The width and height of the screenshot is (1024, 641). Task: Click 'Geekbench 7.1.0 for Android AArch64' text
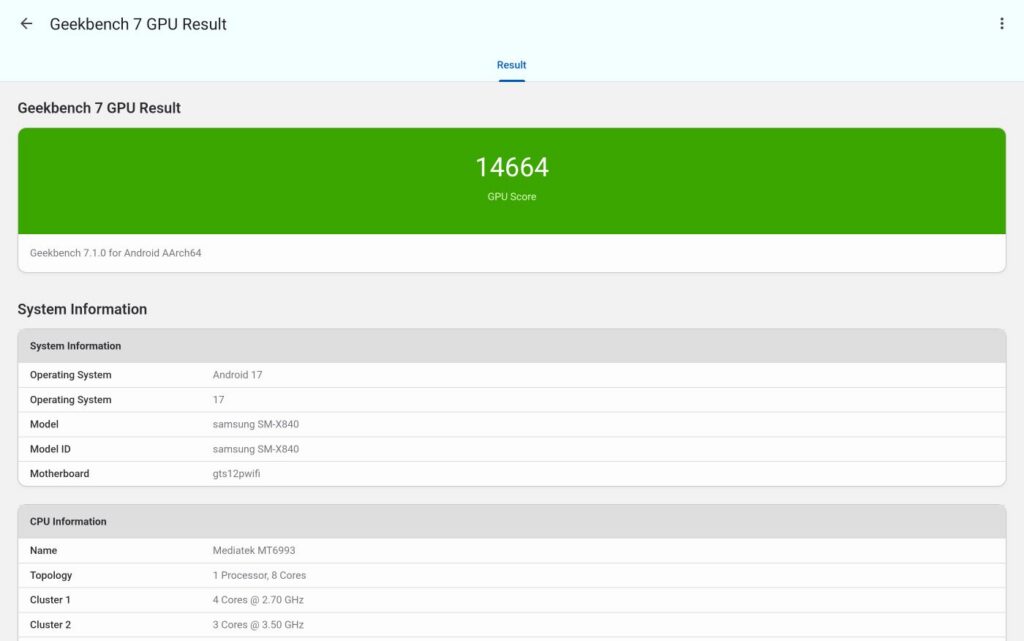pos(116,253)
